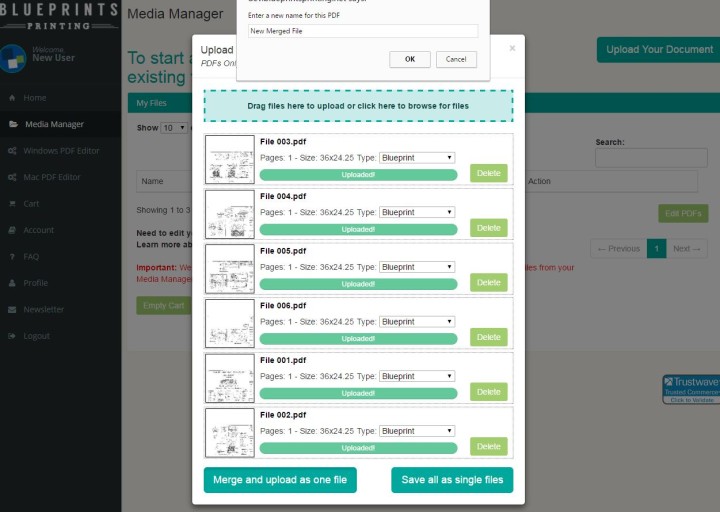Click the New User avatar image

(13, 58)
